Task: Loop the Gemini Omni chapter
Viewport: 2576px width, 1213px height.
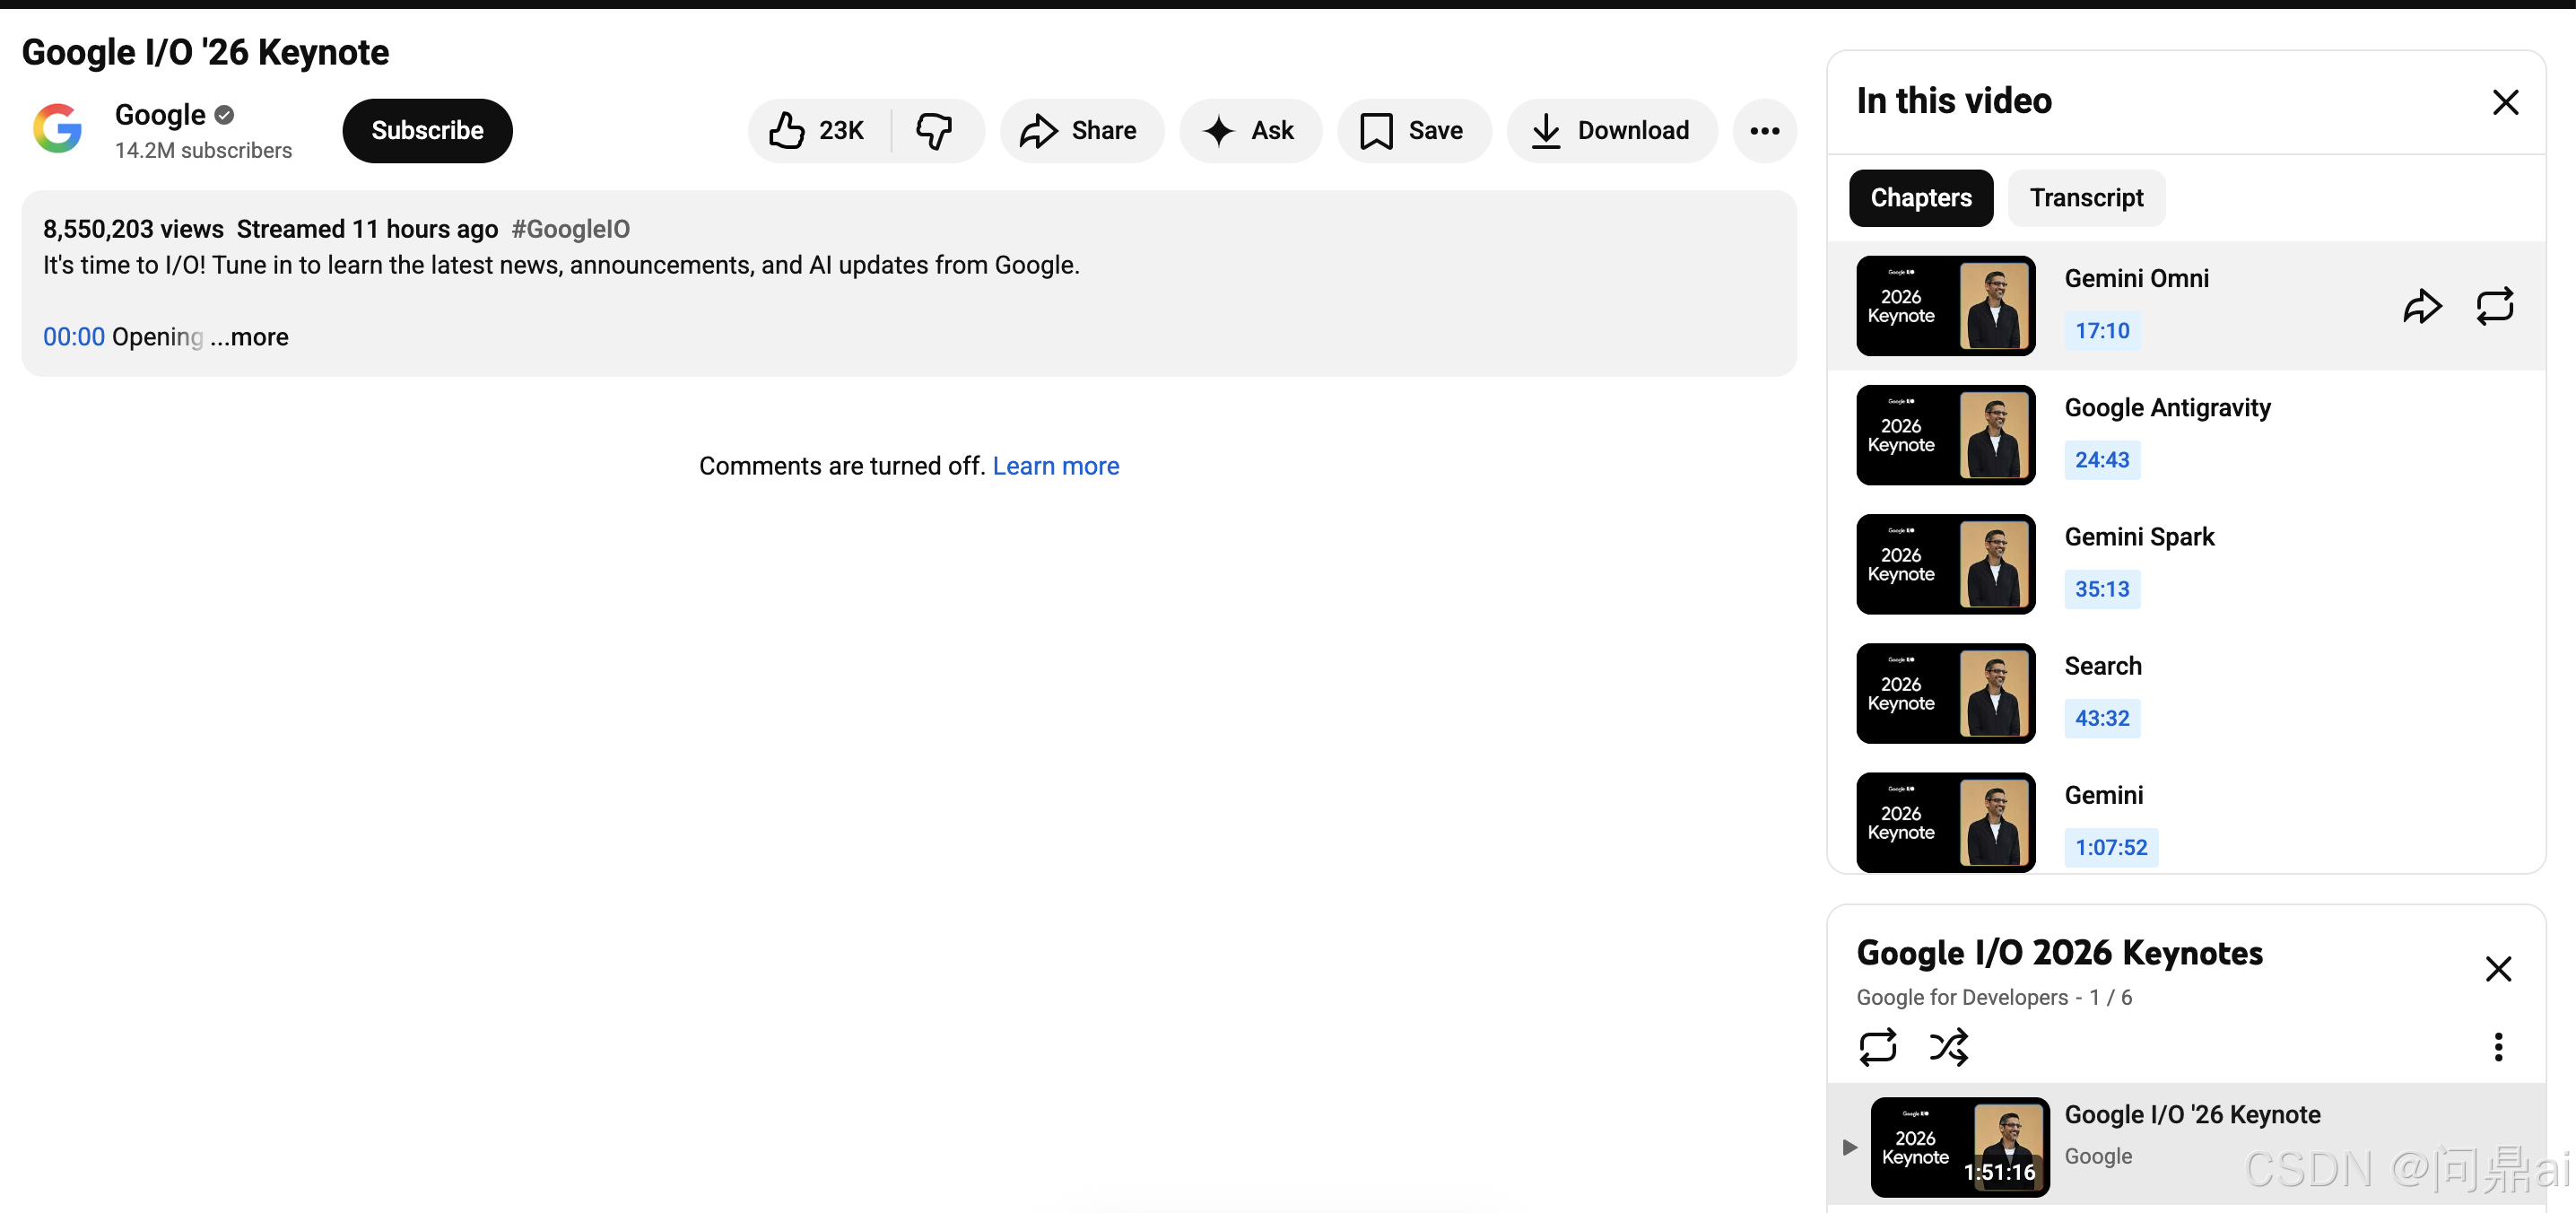Action: point(2495,306)
